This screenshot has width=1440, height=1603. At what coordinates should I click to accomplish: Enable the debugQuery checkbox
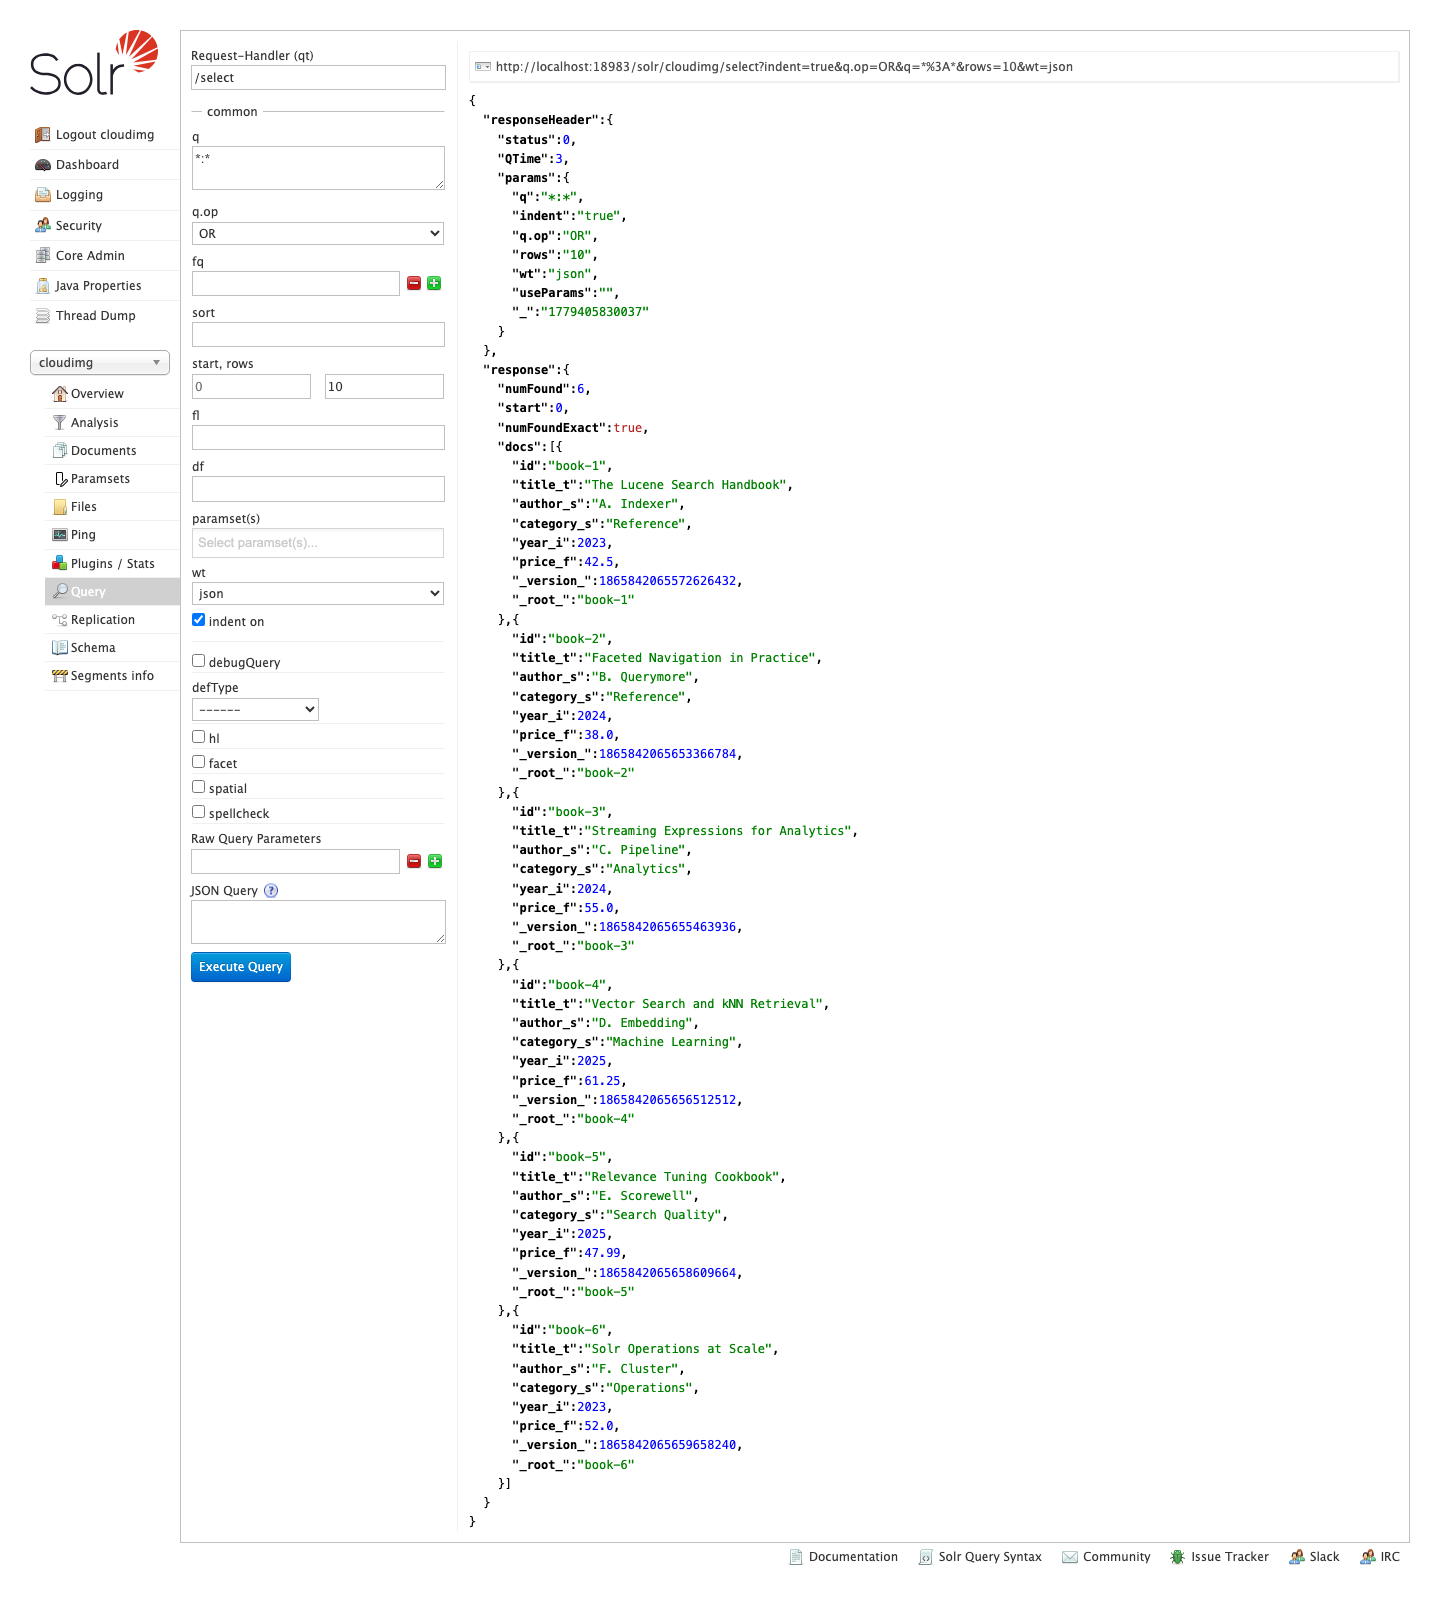coord(198,661)
